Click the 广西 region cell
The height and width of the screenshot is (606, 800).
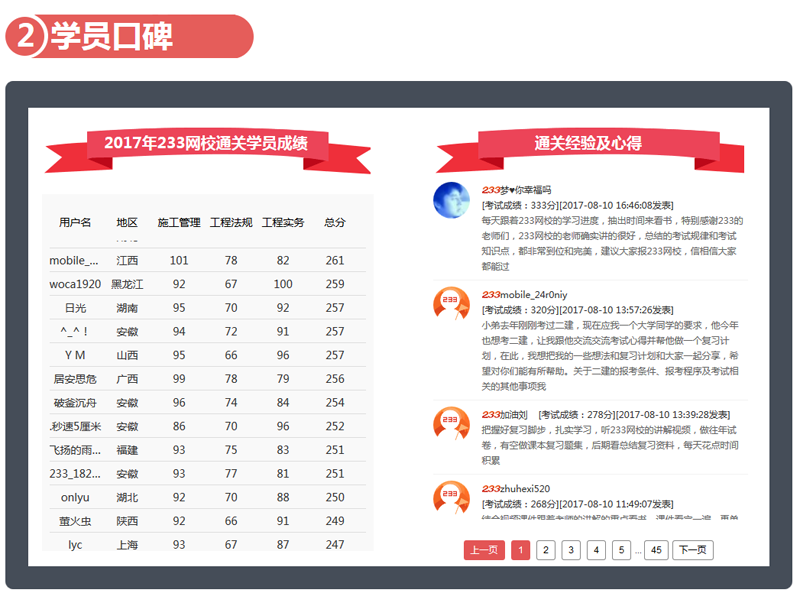pyautogui.click(x=127, y=379)
